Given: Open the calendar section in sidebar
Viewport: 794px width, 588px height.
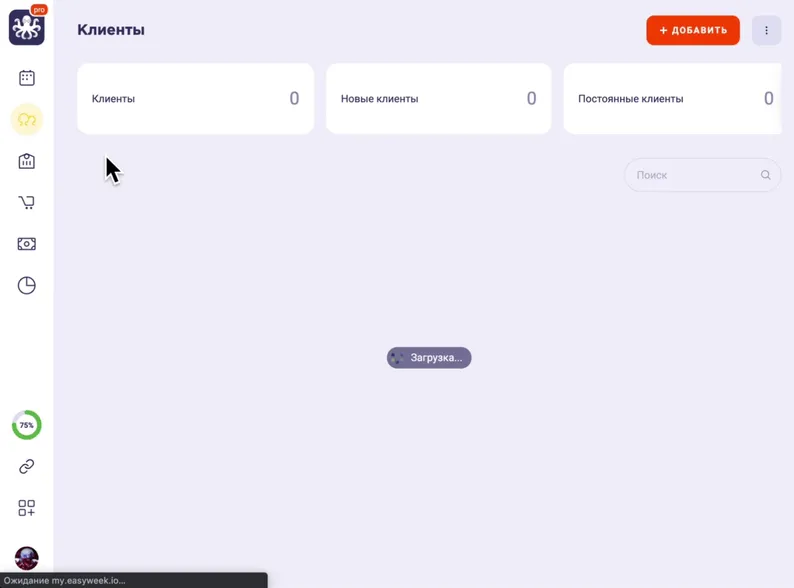Looking at the screenshot, I should click(27, 78).
